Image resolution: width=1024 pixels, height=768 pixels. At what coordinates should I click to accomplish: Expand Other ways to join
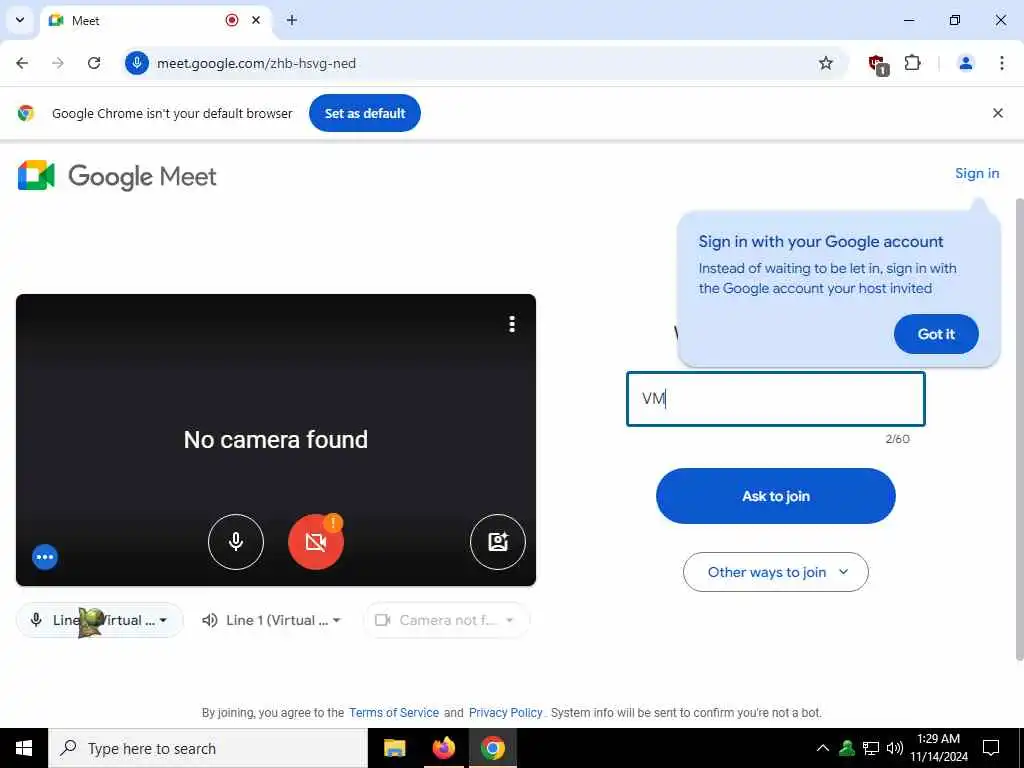776,572
